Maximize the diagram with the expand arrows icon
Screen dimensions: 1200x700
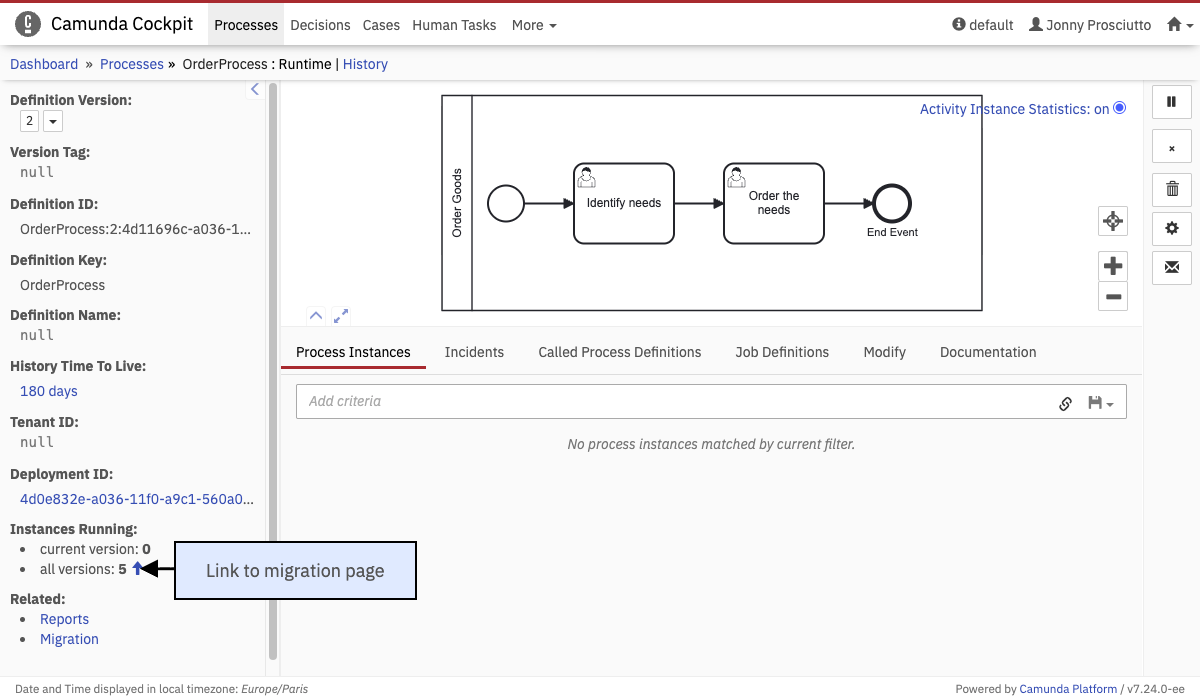[x=341, y=316]
